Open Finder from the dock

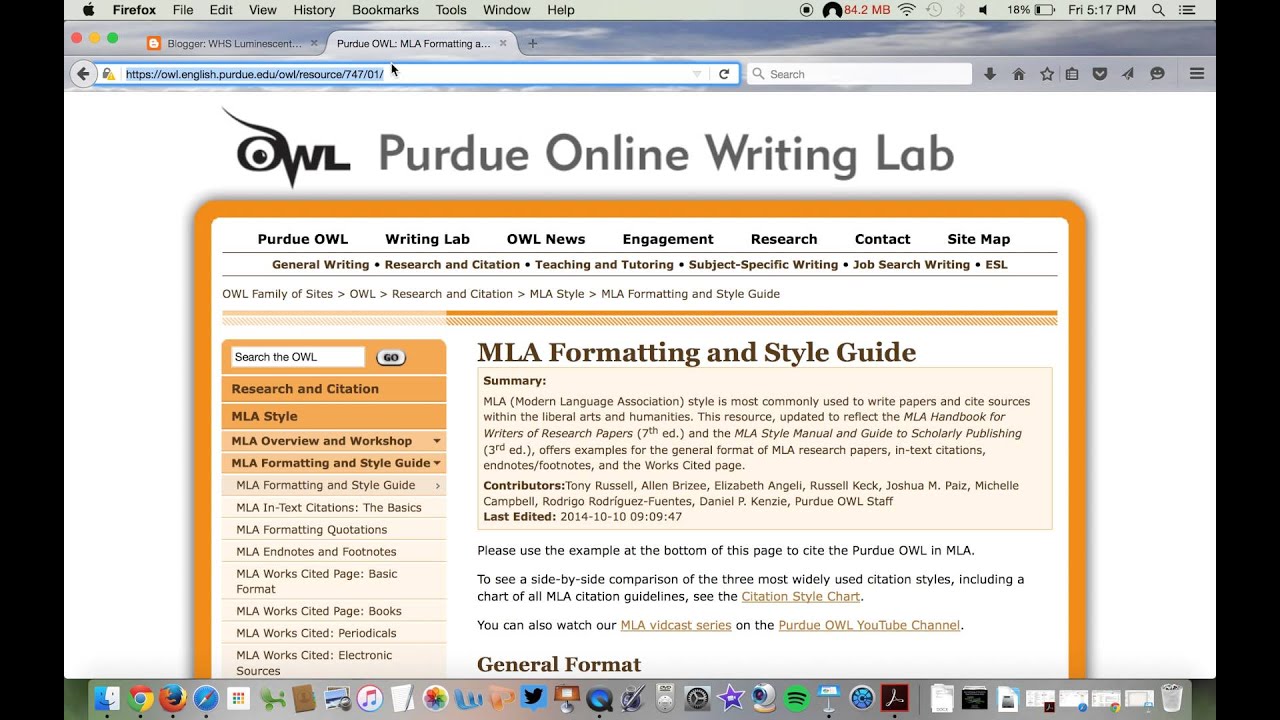tap(107, 697)
